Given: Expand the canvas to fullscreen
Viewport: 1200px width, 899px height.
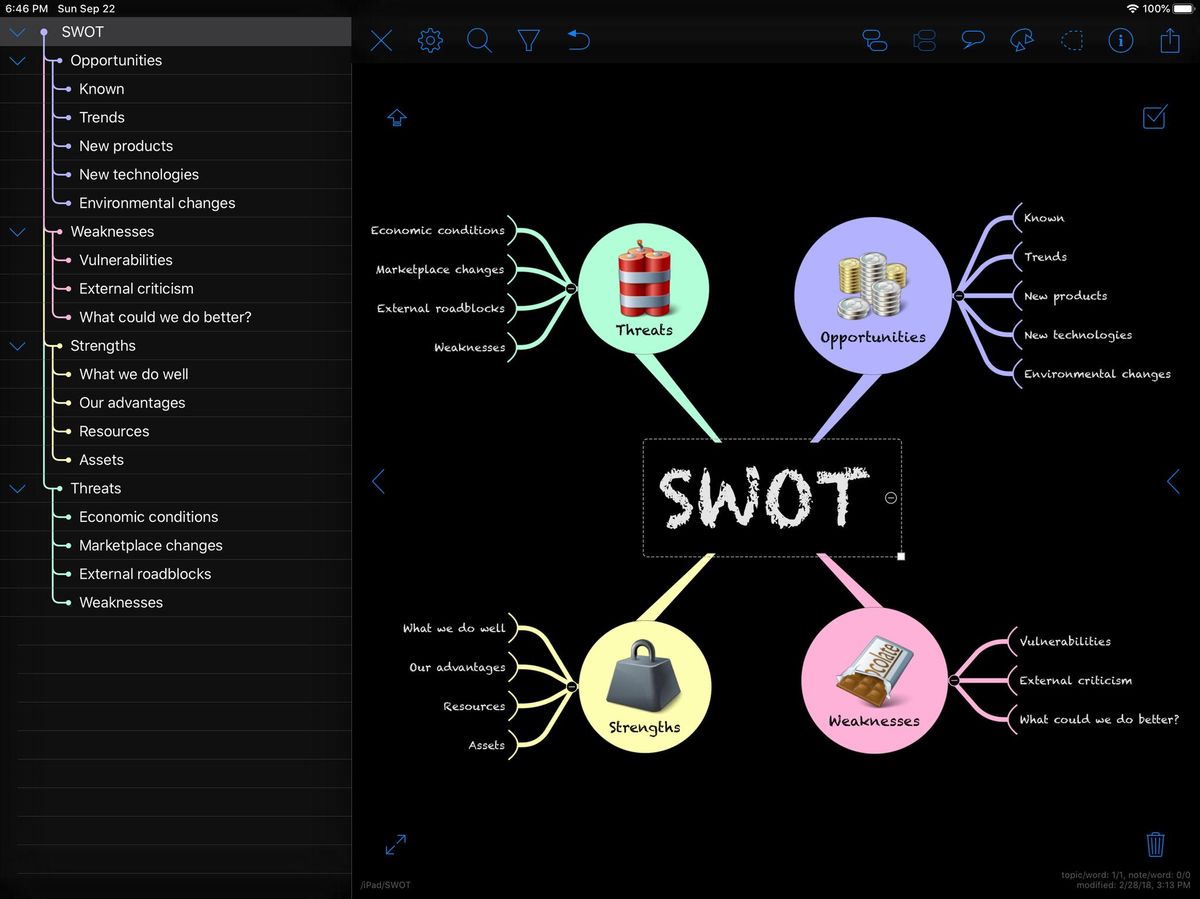Looking at the screenshot, I should 396,844.
